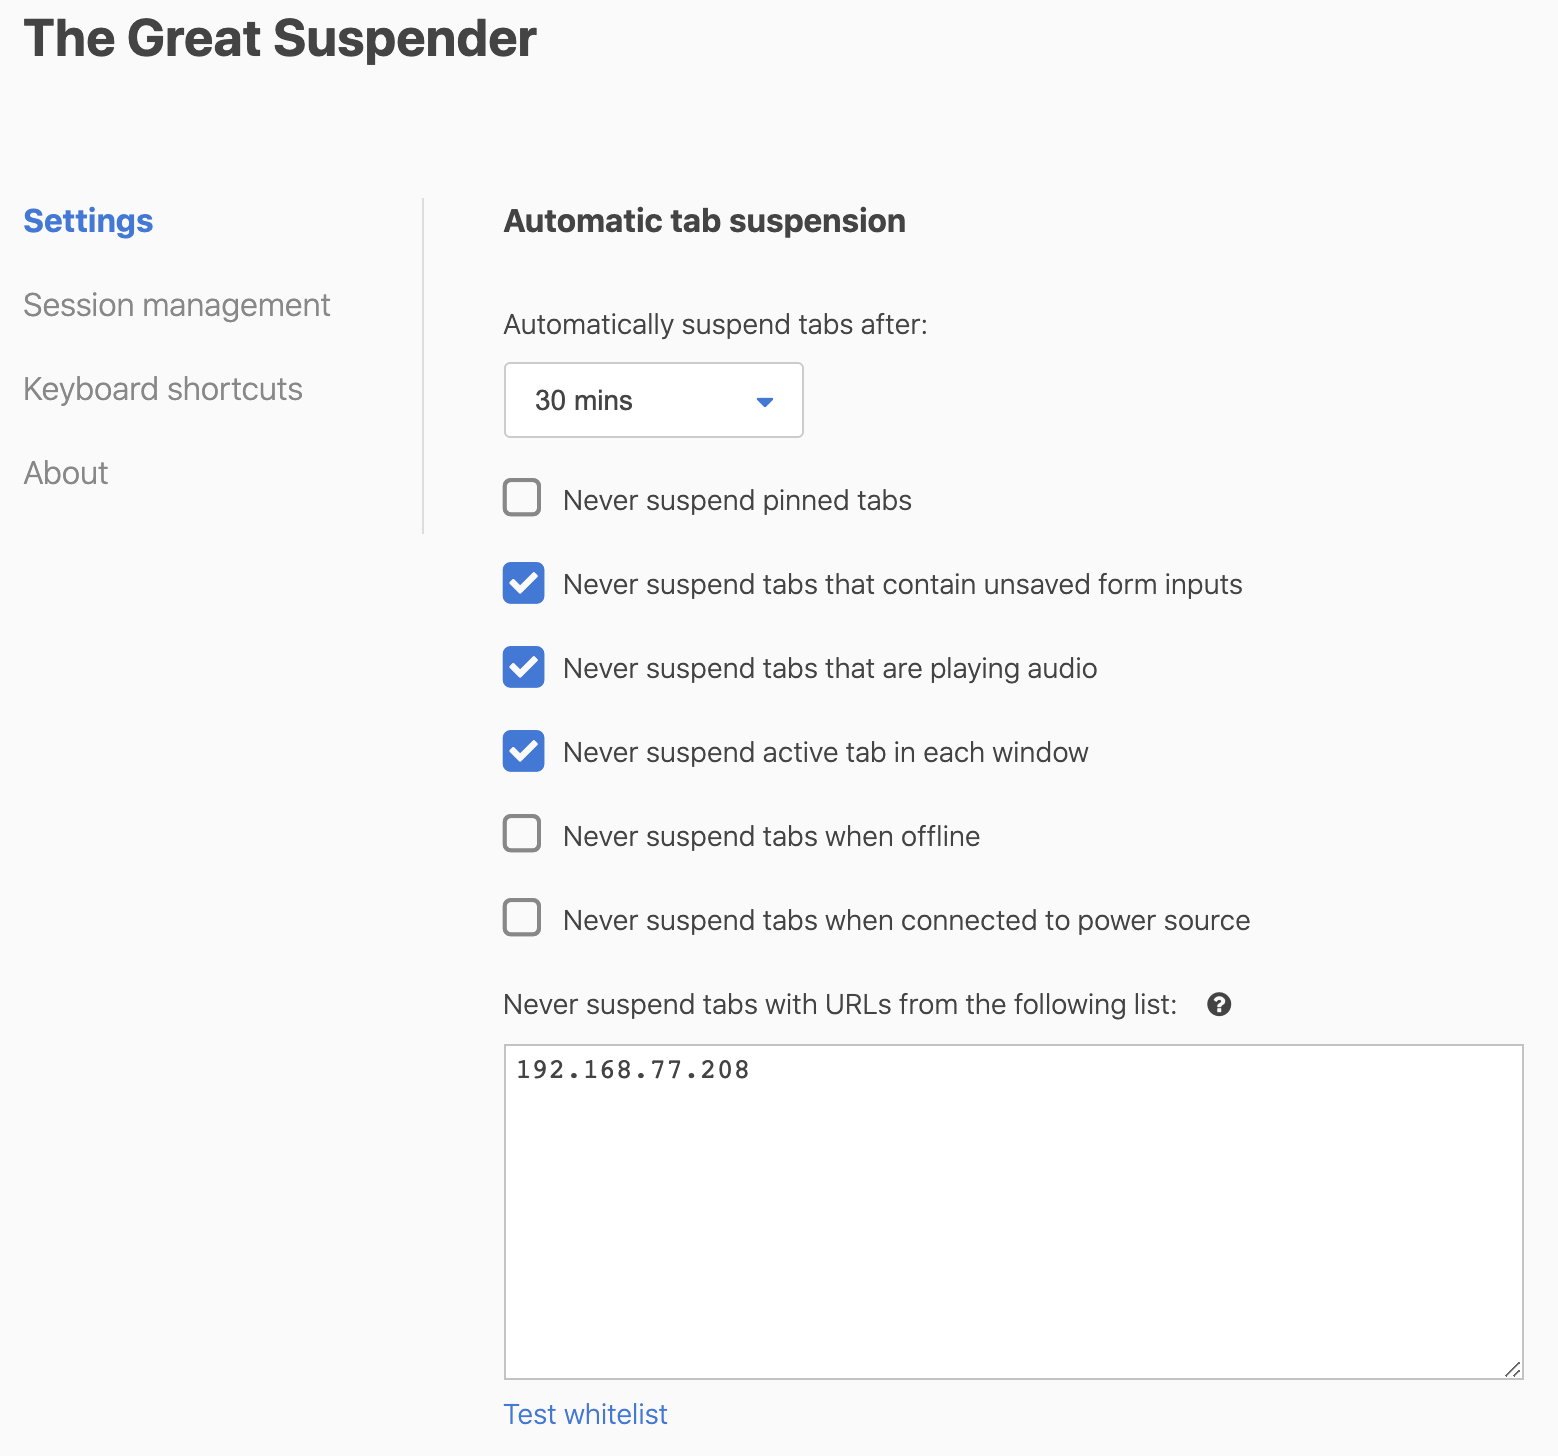Select the Settings section
Screen dimensions: 1558x1456
(x=88, y=221)
